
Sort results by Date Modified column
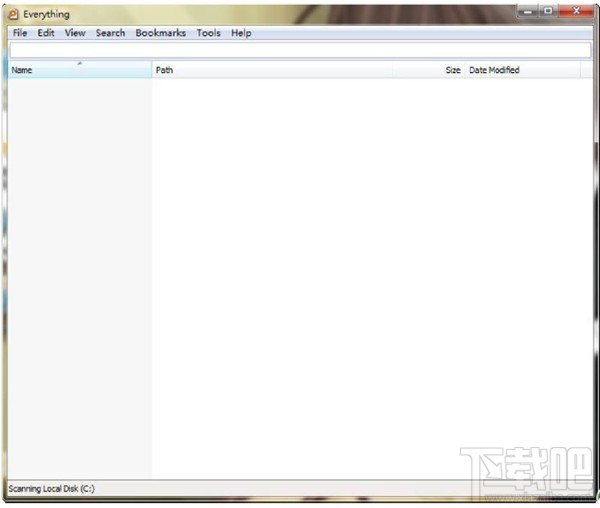click(523, 70)
